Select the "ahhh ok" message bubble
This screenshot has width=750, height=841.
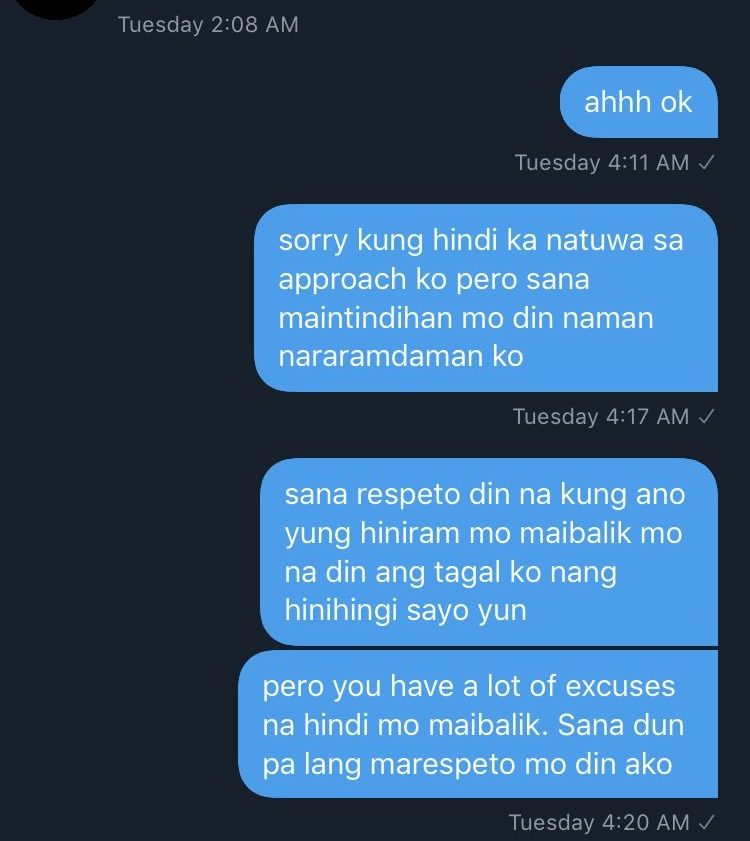click(x=638, y=102)
